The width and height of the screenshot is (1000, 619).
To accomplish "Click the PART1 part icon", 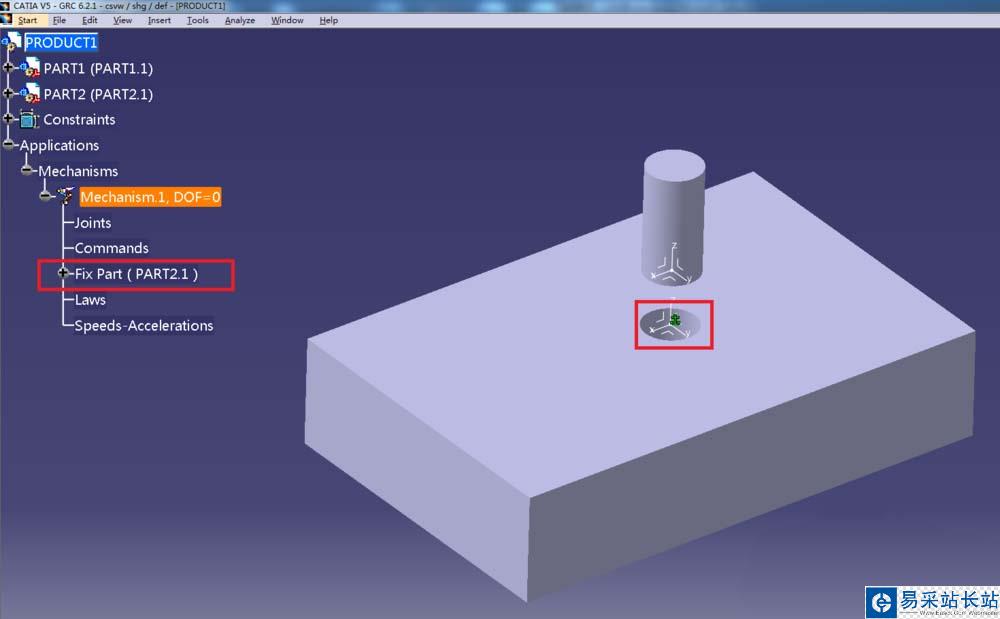I will coord(30,68).
